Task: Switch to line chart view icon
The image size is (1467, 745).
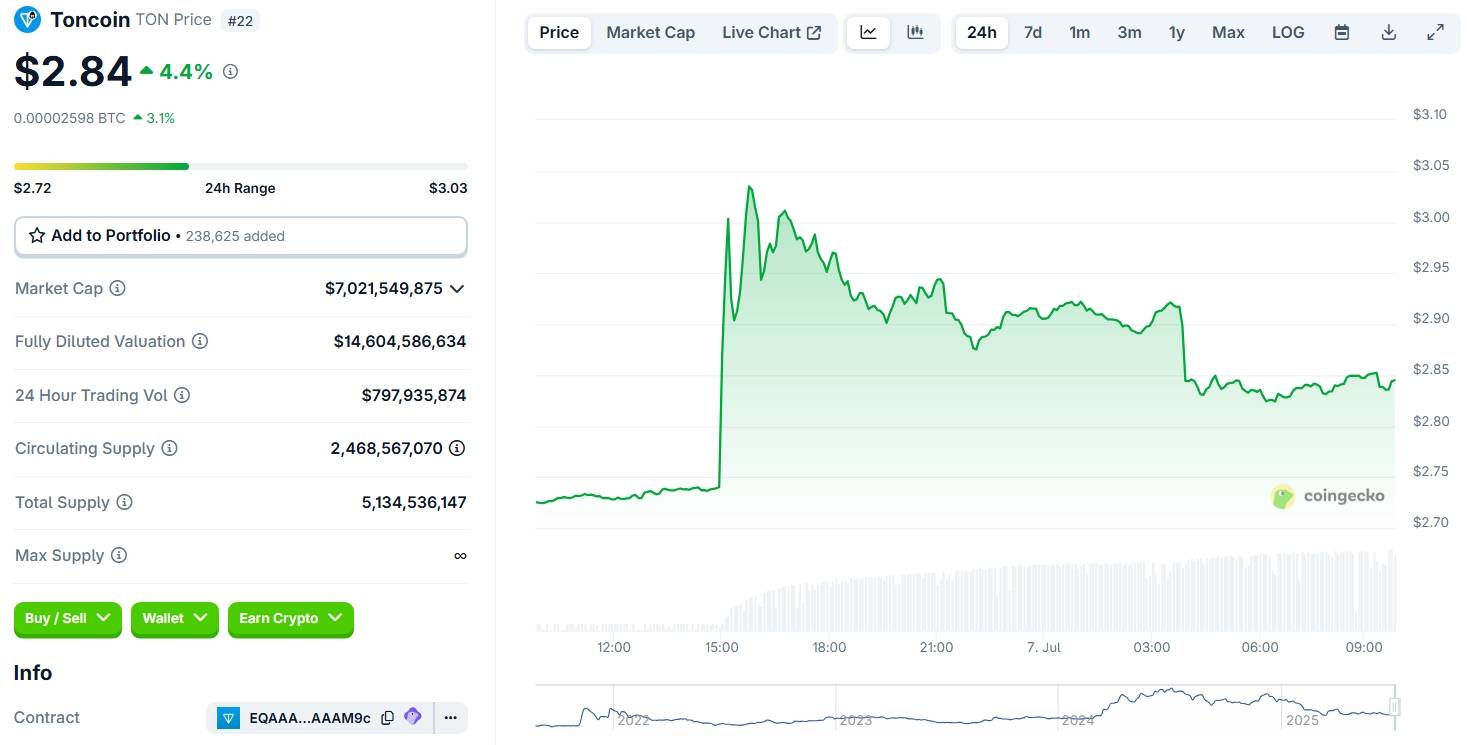Action: [x=868, y=32]
